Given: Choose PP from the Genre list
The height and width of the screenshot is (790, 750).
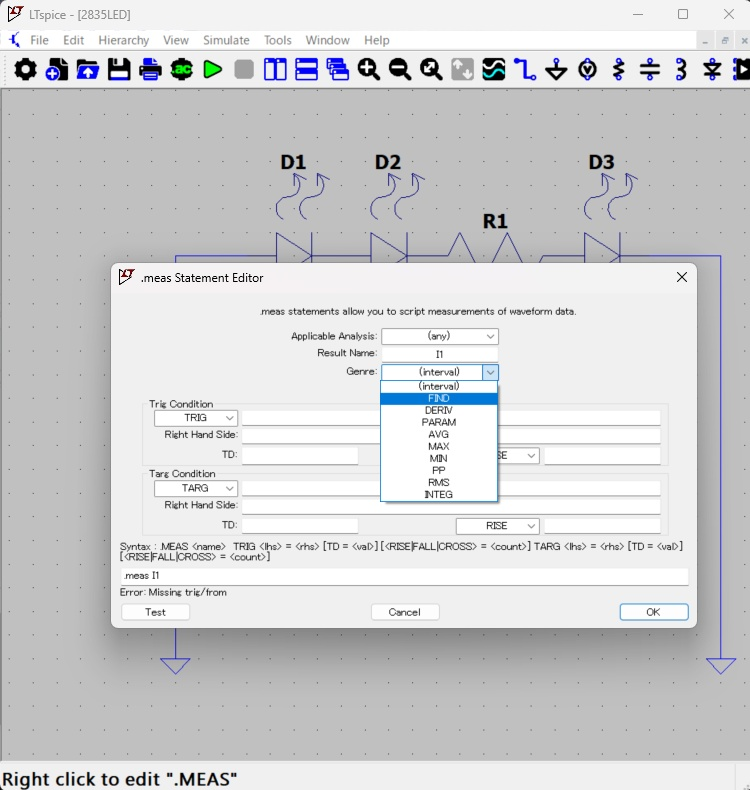Looking at the screenshot, I should click(x=439, y=471).
